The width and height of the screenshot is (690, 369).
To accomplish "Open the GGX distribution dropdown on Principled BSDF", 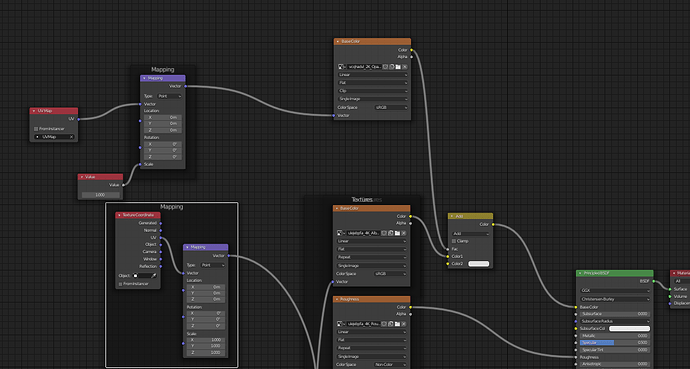I will (x=615, y=291).
